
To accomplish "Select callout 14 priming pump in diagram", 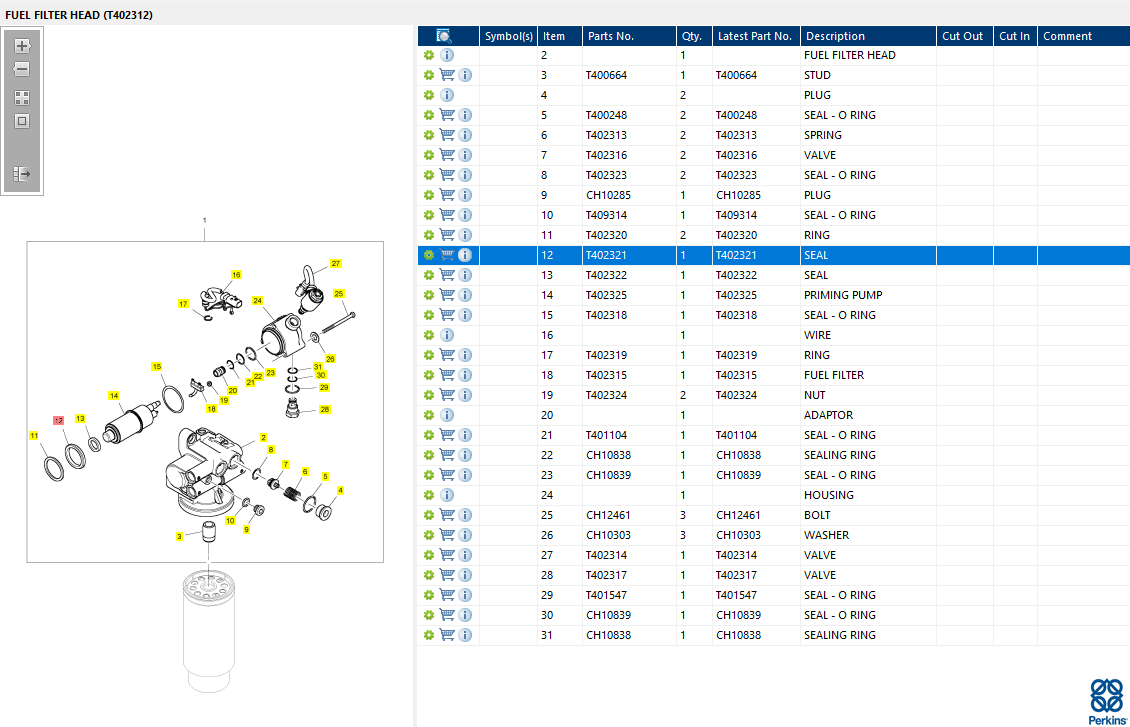I will click(114, 396).
